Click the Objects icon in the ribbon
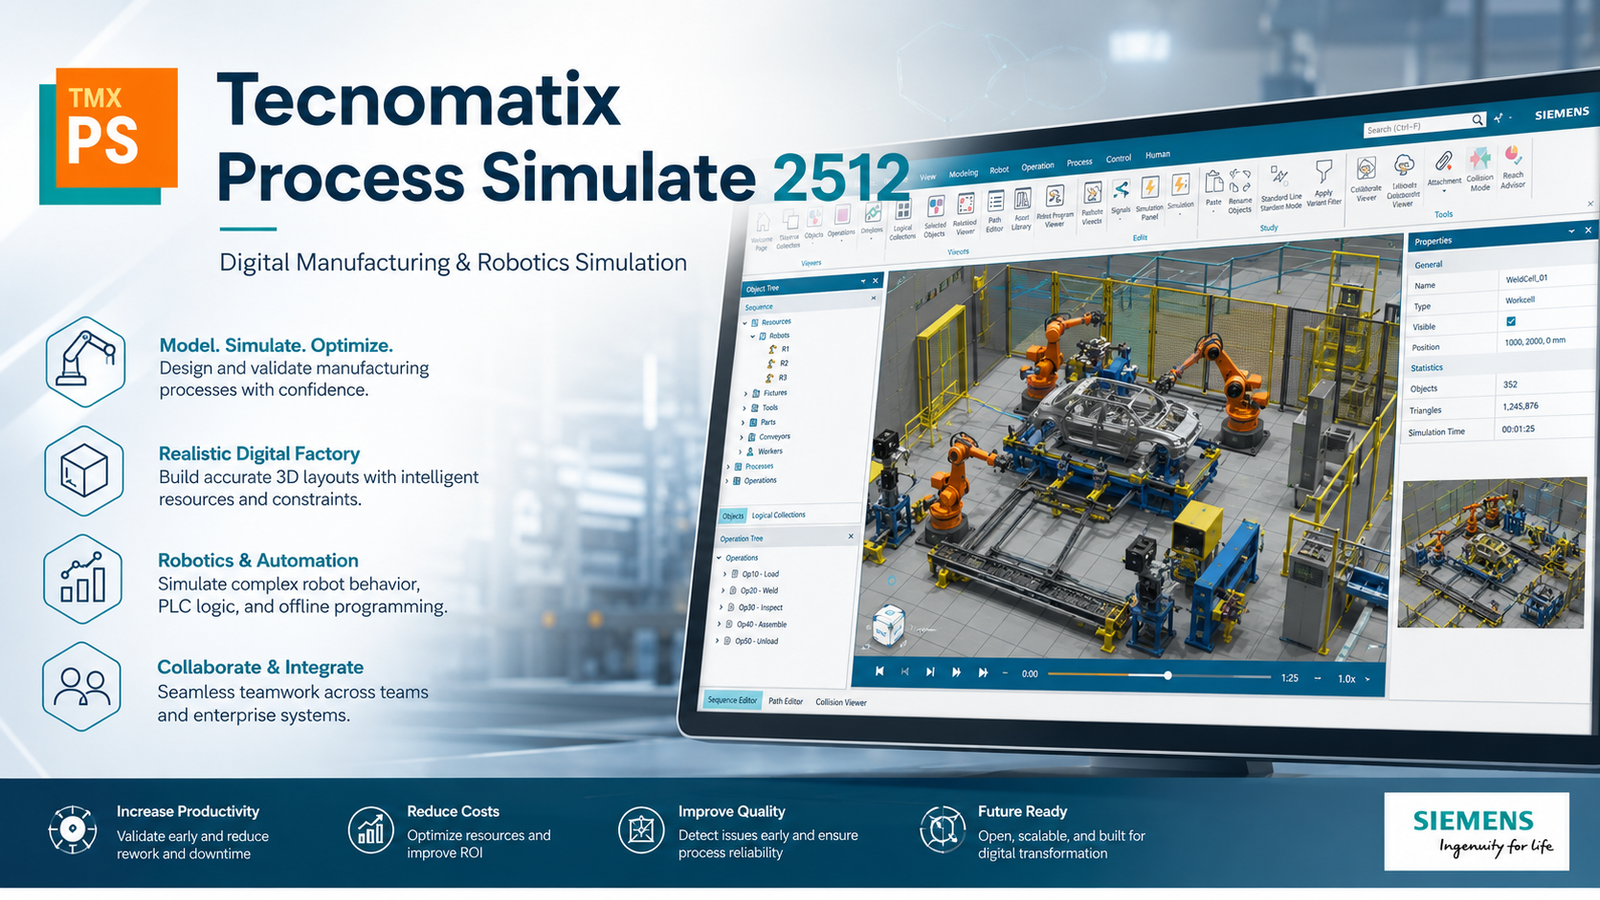 (x=814, y=218)
